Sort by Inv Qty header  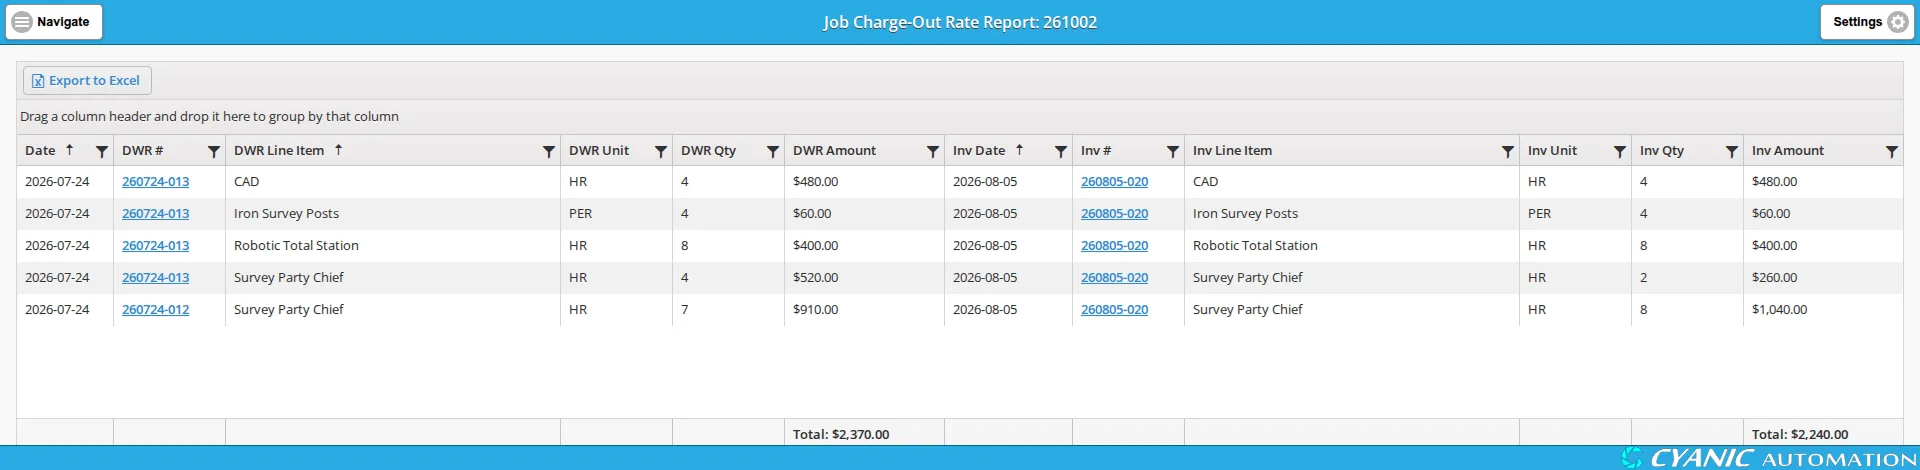click(1662, 151)
